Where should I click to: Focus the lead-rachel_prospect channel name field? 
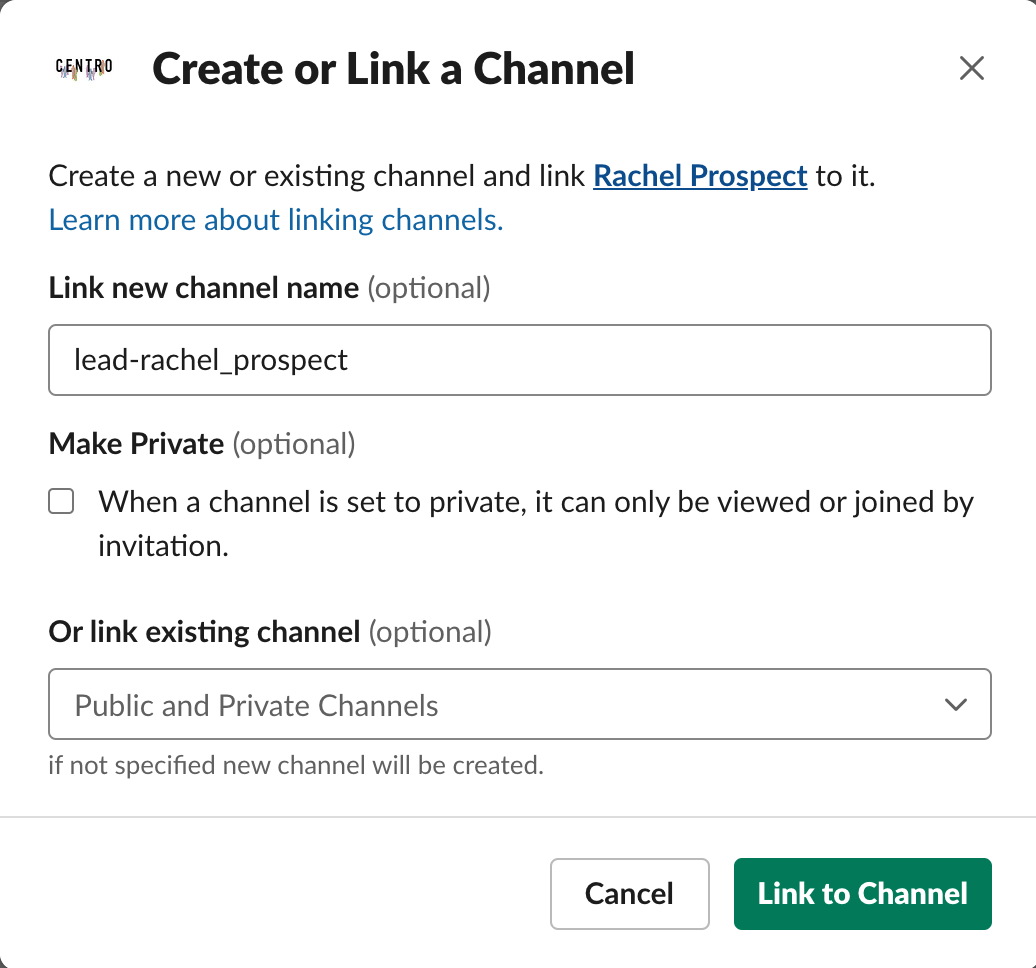point(519,360)
